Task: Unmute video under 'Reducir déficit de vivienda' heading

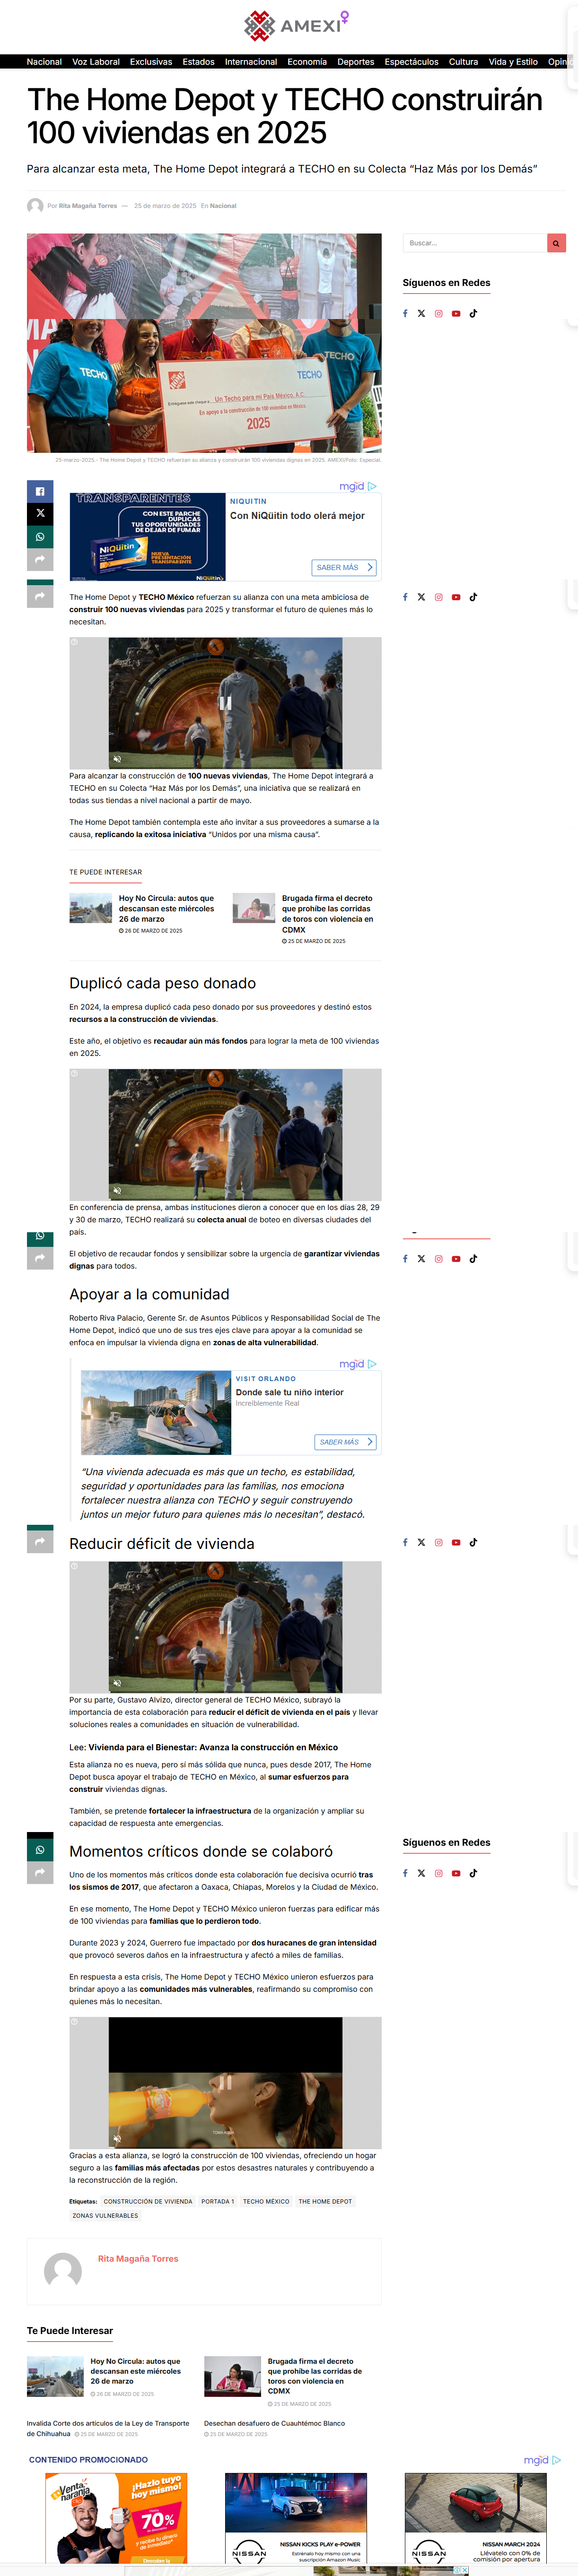Action: click(117, 1682)
